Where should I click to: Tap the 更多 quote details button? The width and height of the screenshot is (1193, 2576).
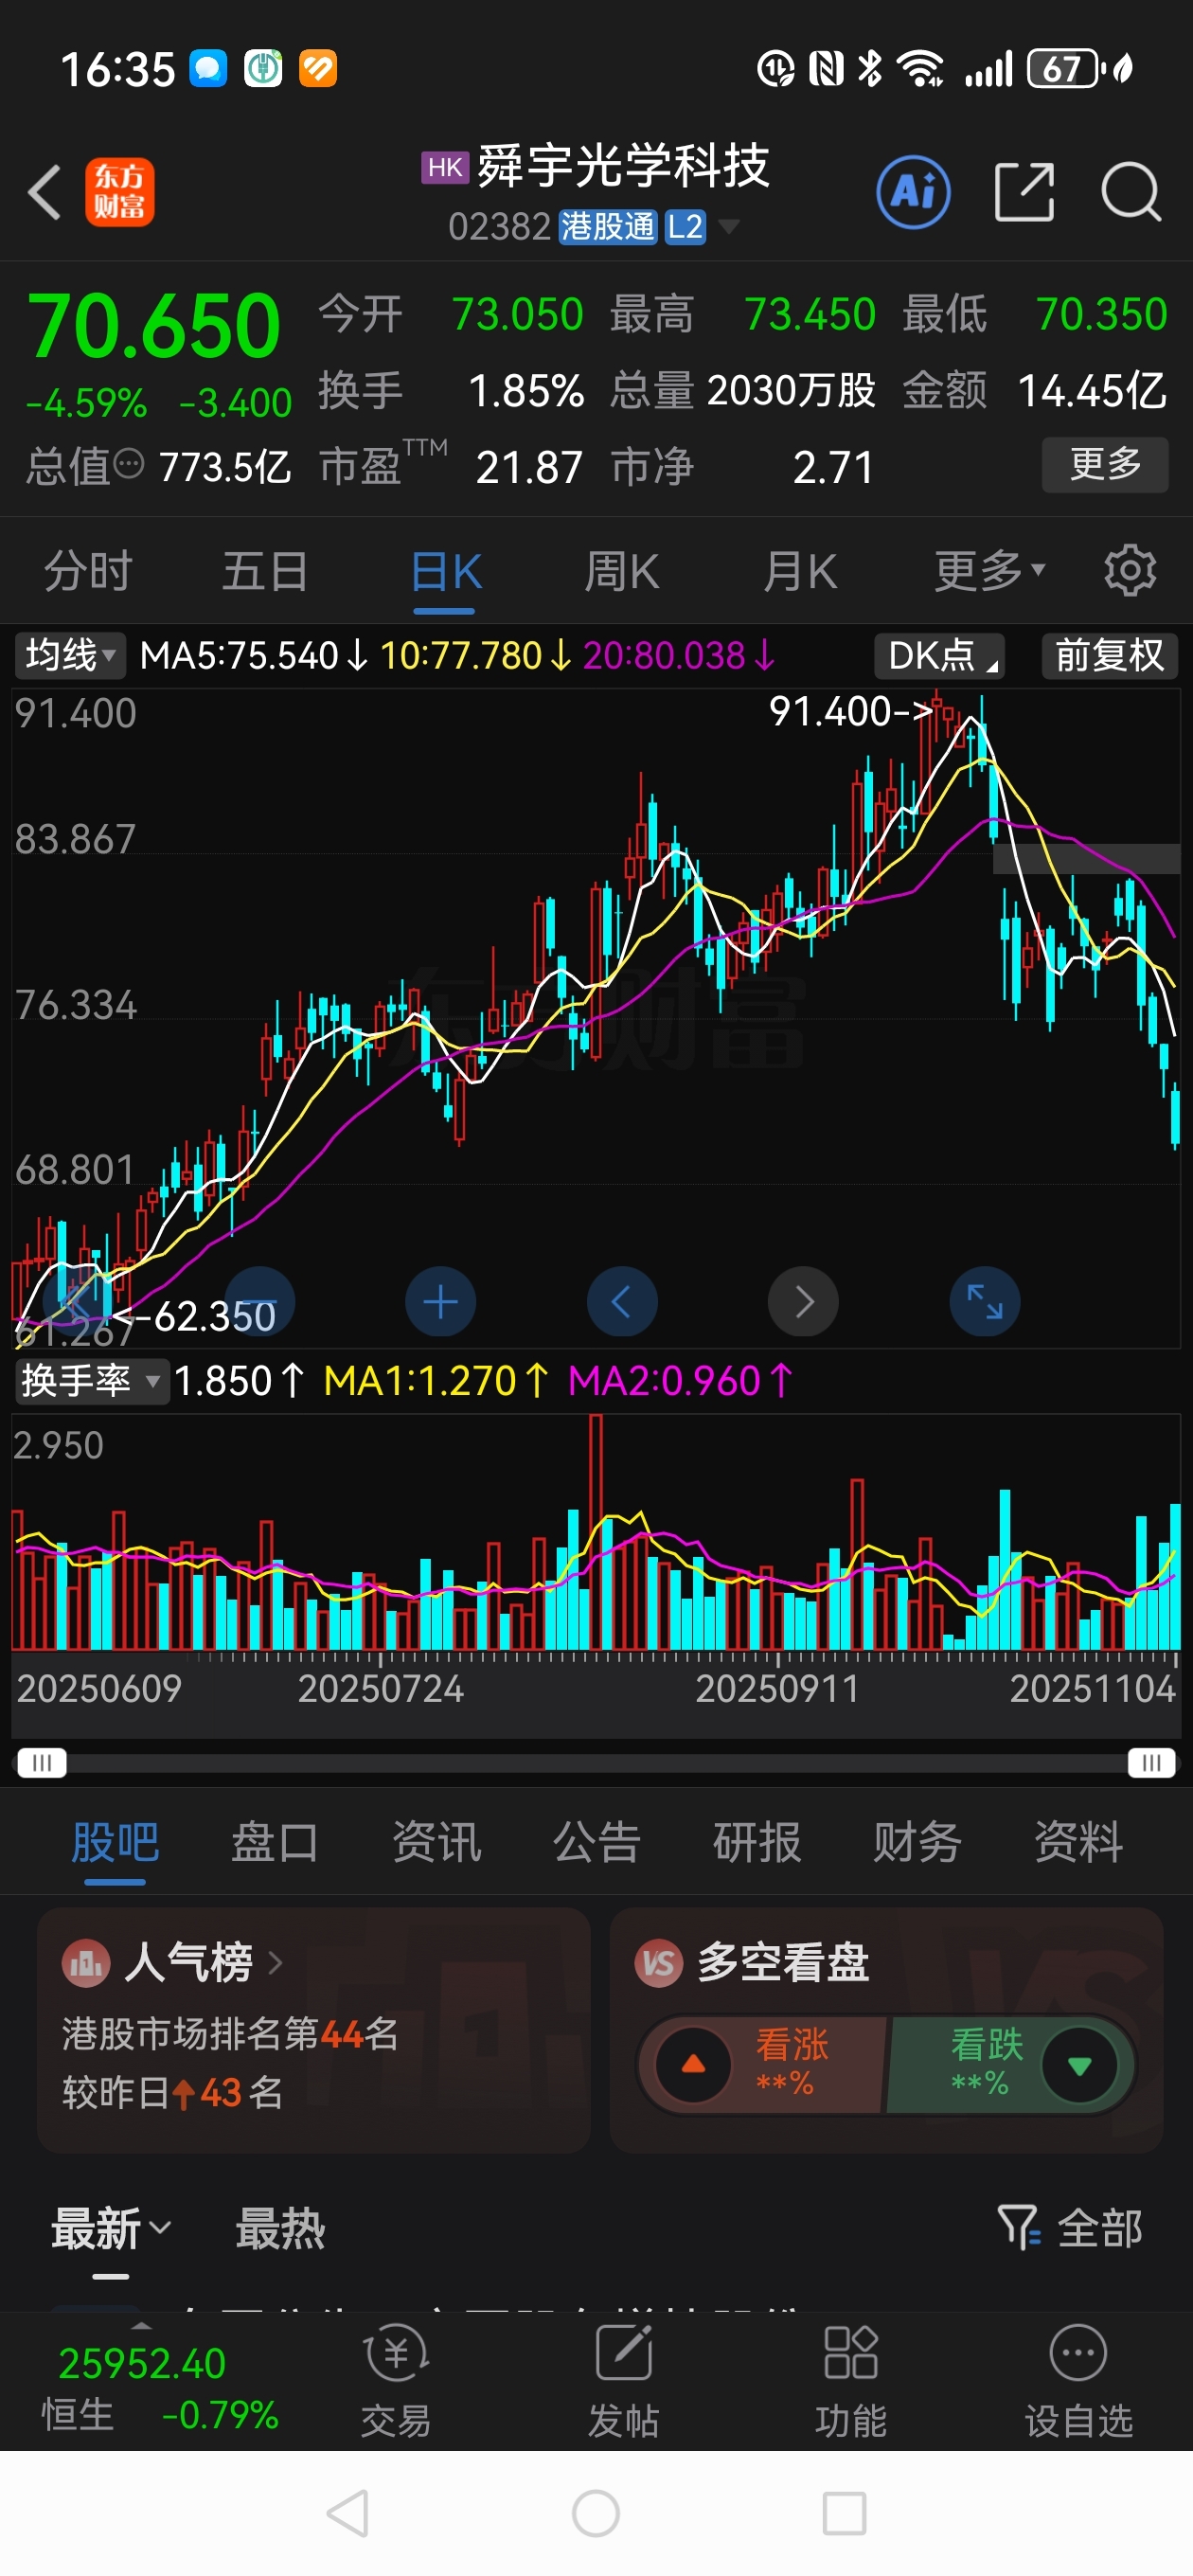pos(1105,464)
